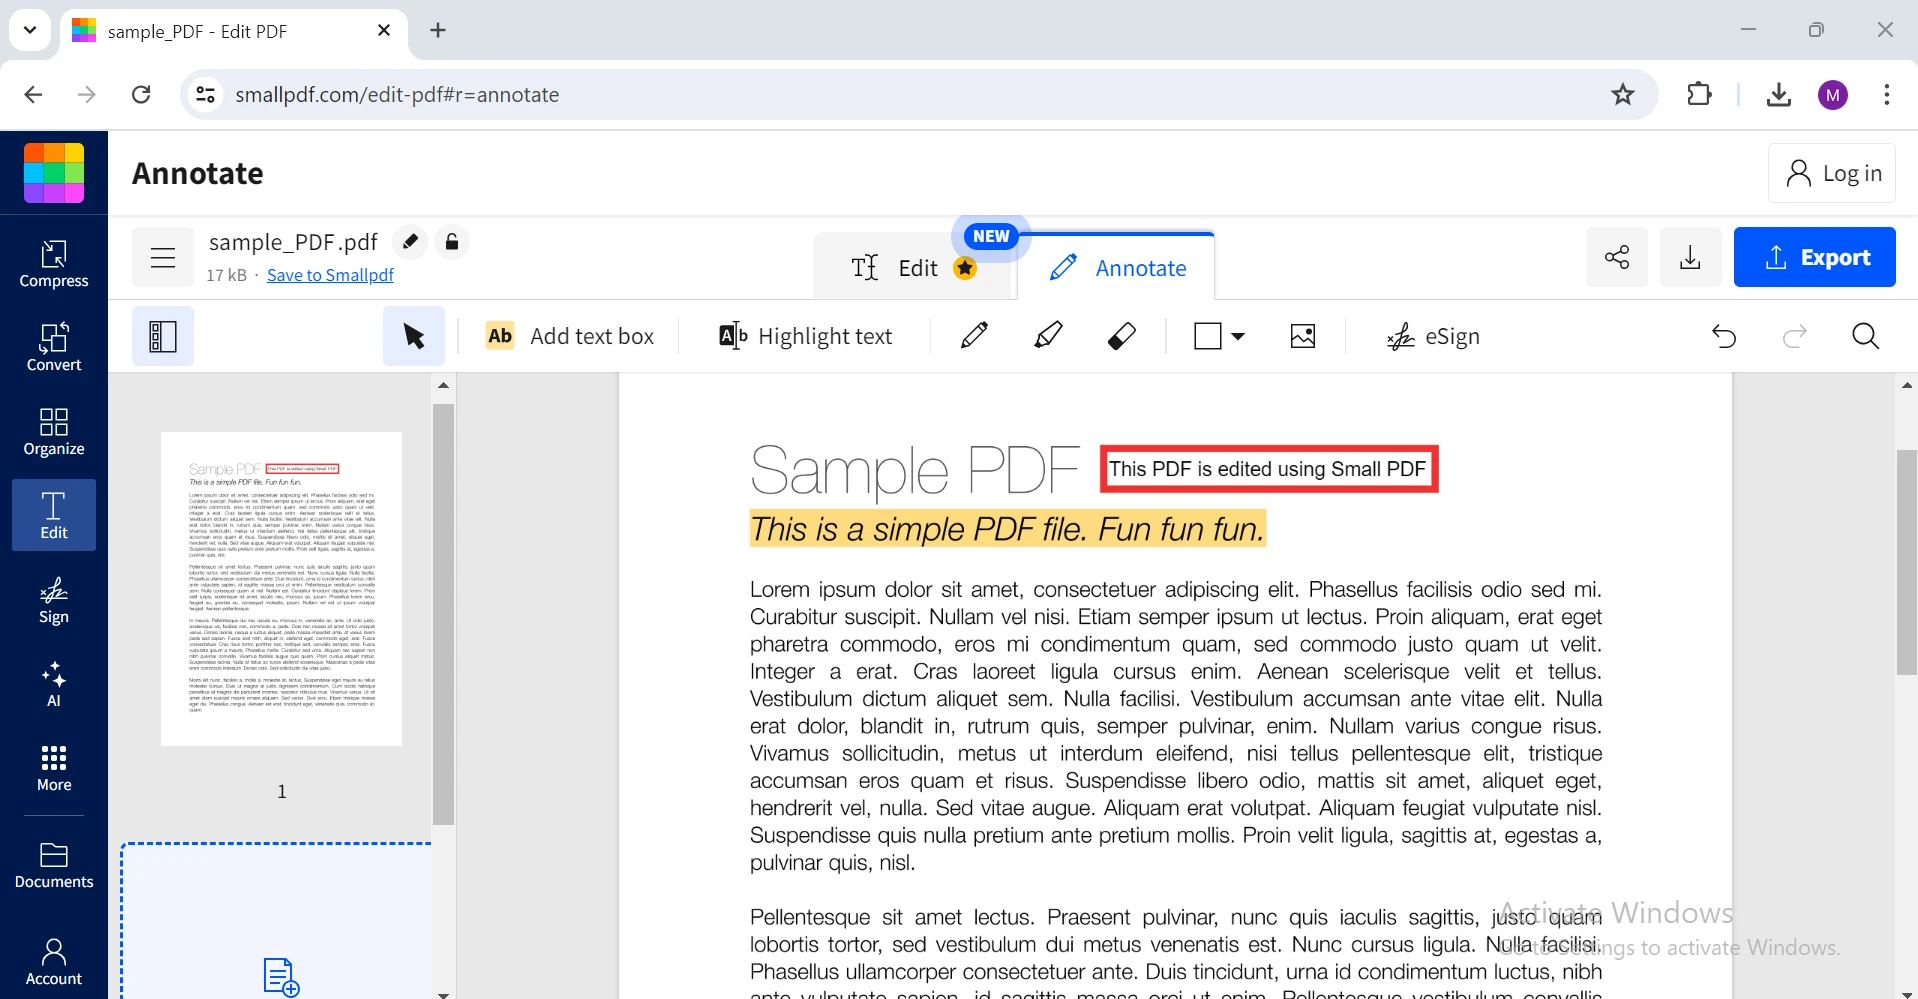This screenshot has width=1918, height=999.
Task: Share the document
Action: point(1617,257)
